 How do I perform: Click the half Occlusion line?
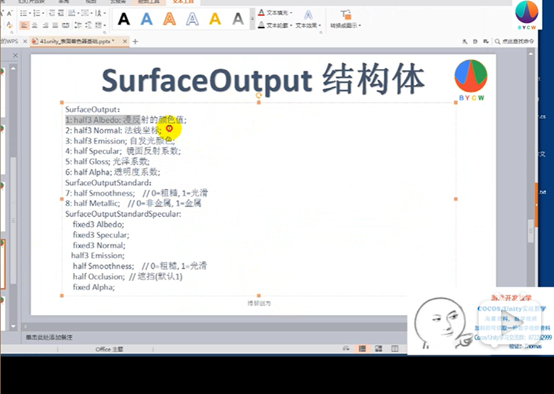(128, 277)
